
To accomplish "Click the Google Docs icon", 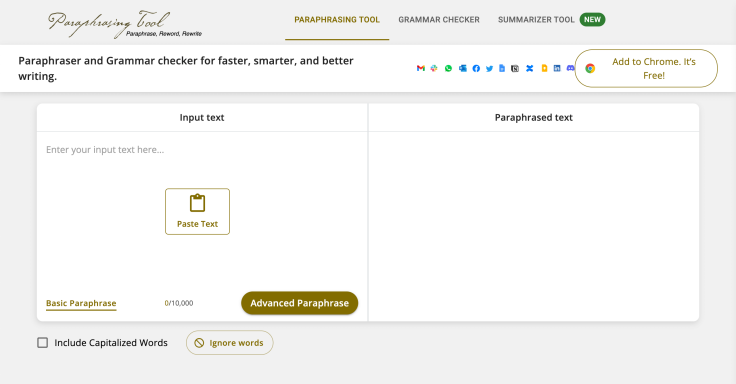I will click(502, 69).
